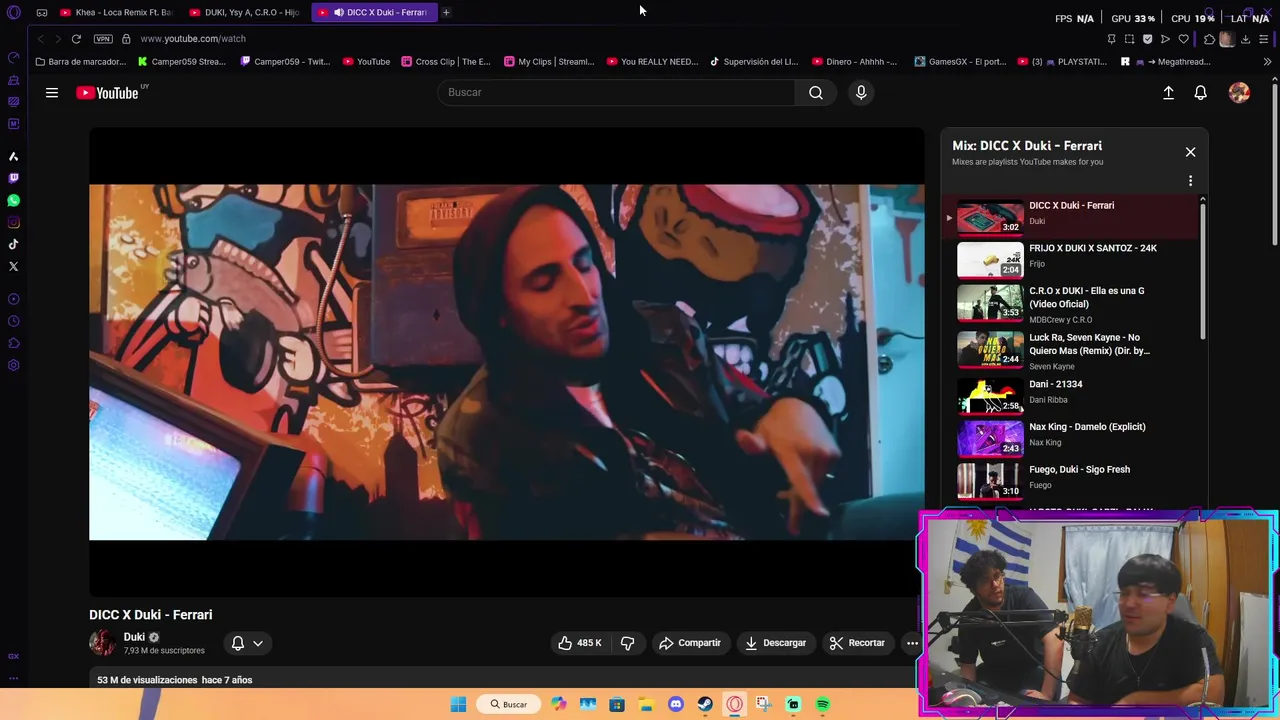Open GamesGX bookmark
Viewport: 1280px width, 720px height.
(960, 61)
